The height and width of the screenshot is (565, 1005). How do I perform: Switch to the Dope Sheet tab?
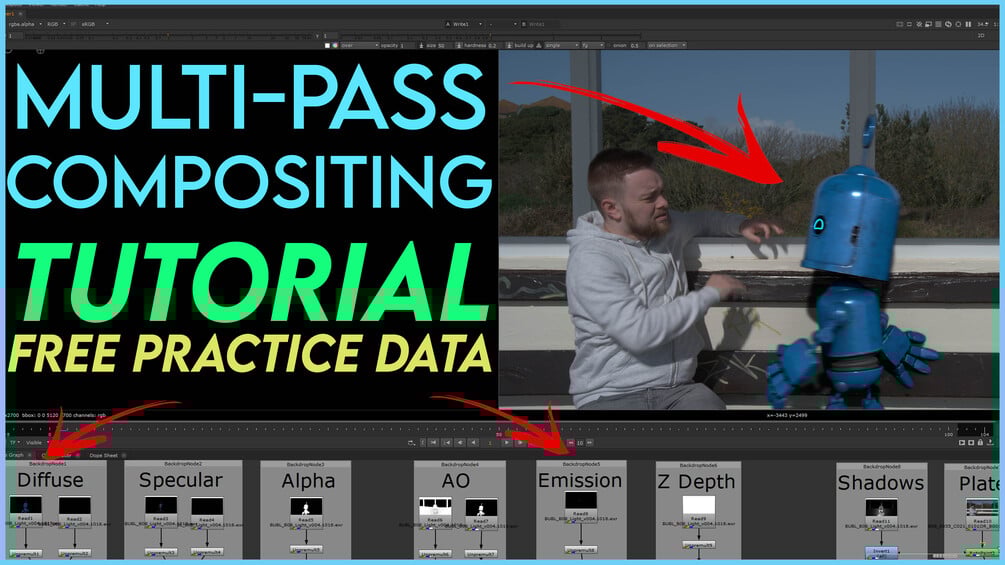[x=104, y=455]
